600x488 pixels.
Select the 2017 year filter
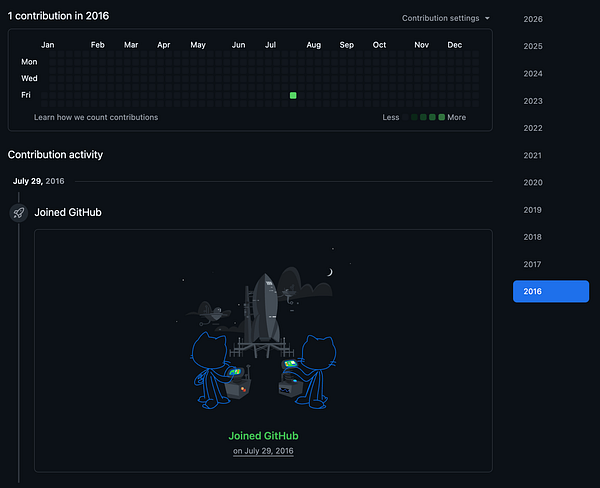(x=533, y=264)
